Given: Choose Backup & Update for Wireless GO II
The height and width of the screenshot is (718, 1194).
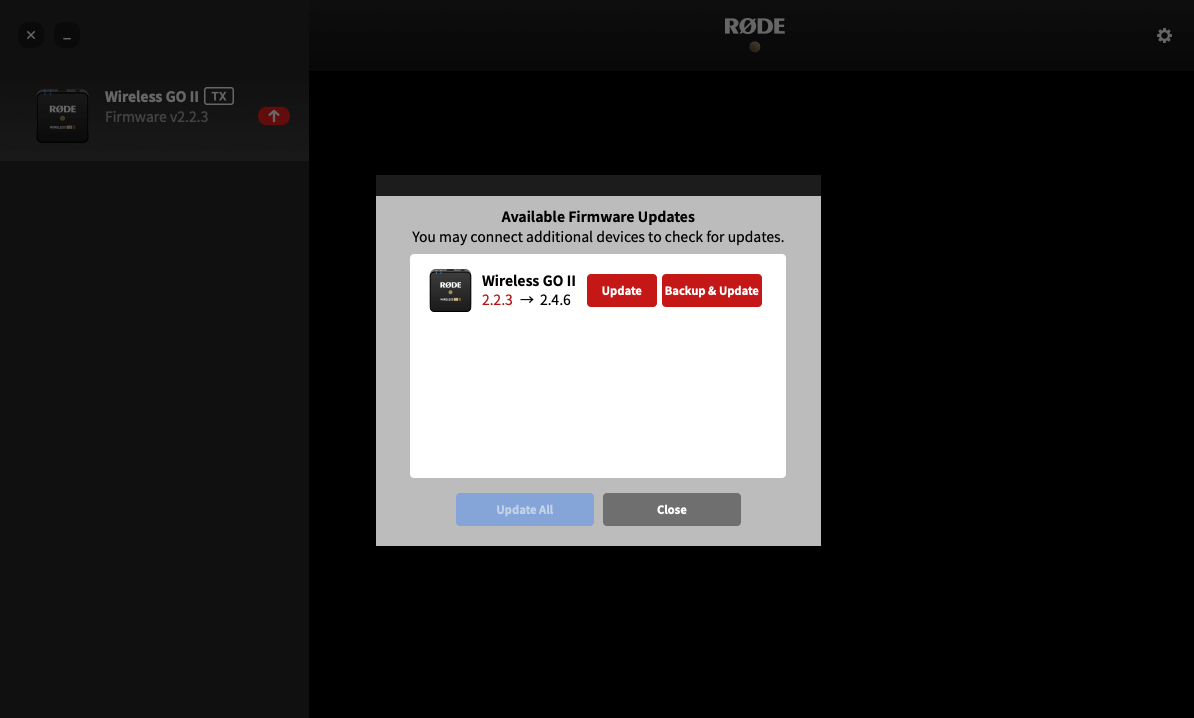Looking at the screenshot, I should (711, 290).
